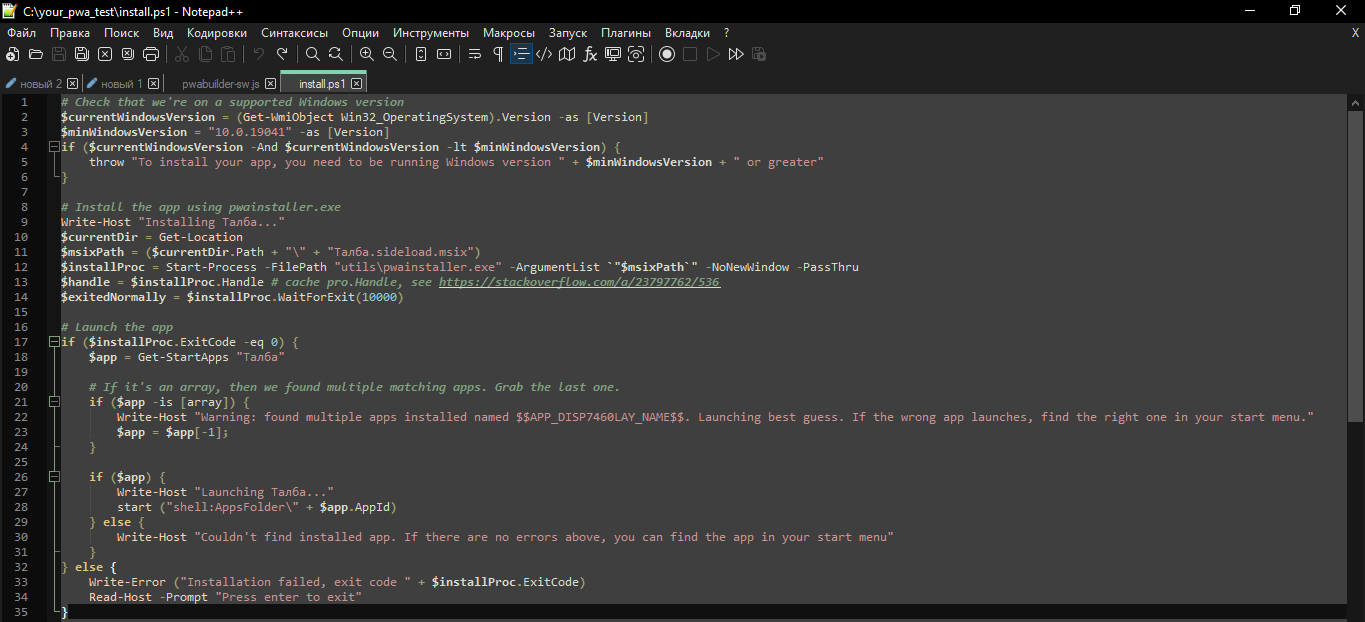
Task: Open the Синтаксисы menu
Action: [295, 33]
